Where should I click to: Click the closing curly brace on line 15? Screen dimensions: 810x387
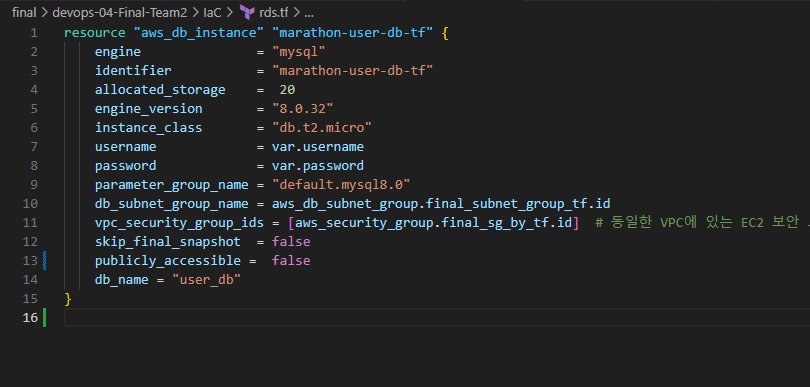68,299
